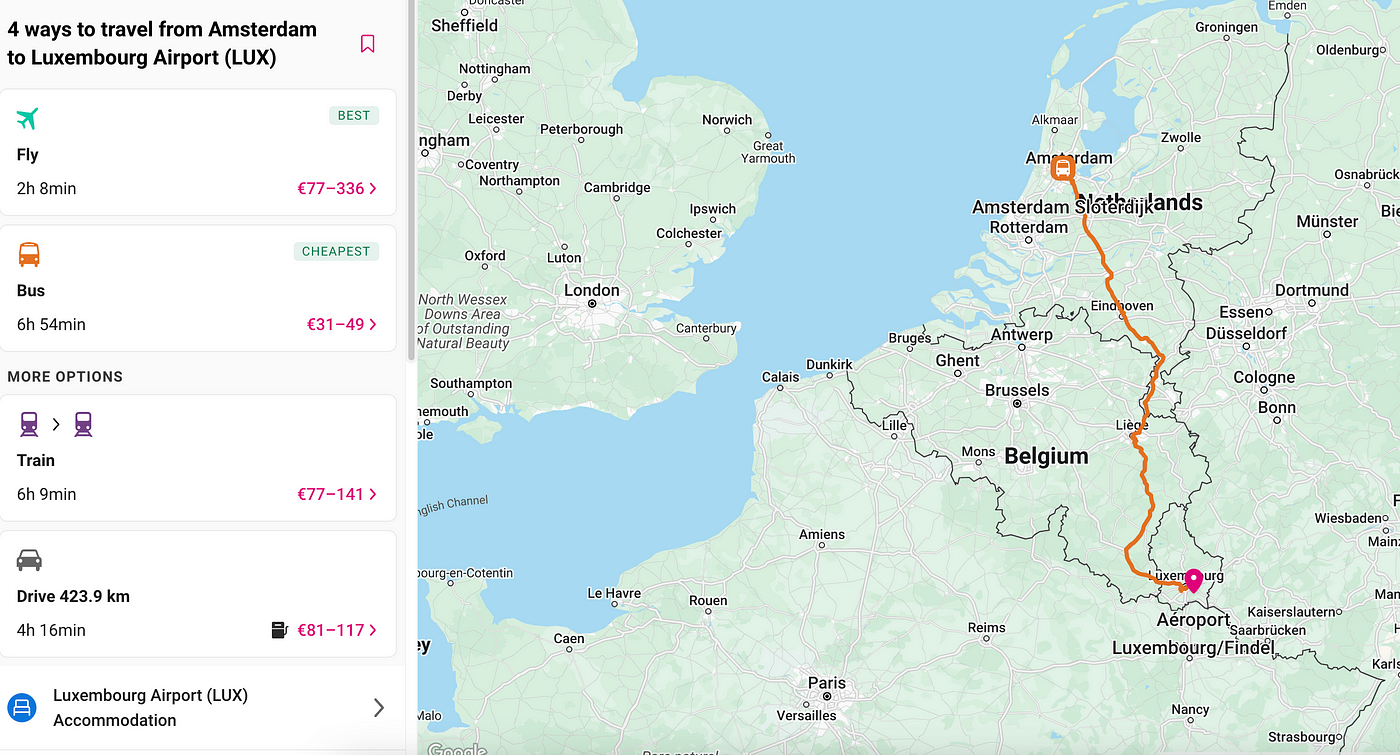
Task: Click the orange bus marker at Amsterdam on map
Action: click(1062, 169)
